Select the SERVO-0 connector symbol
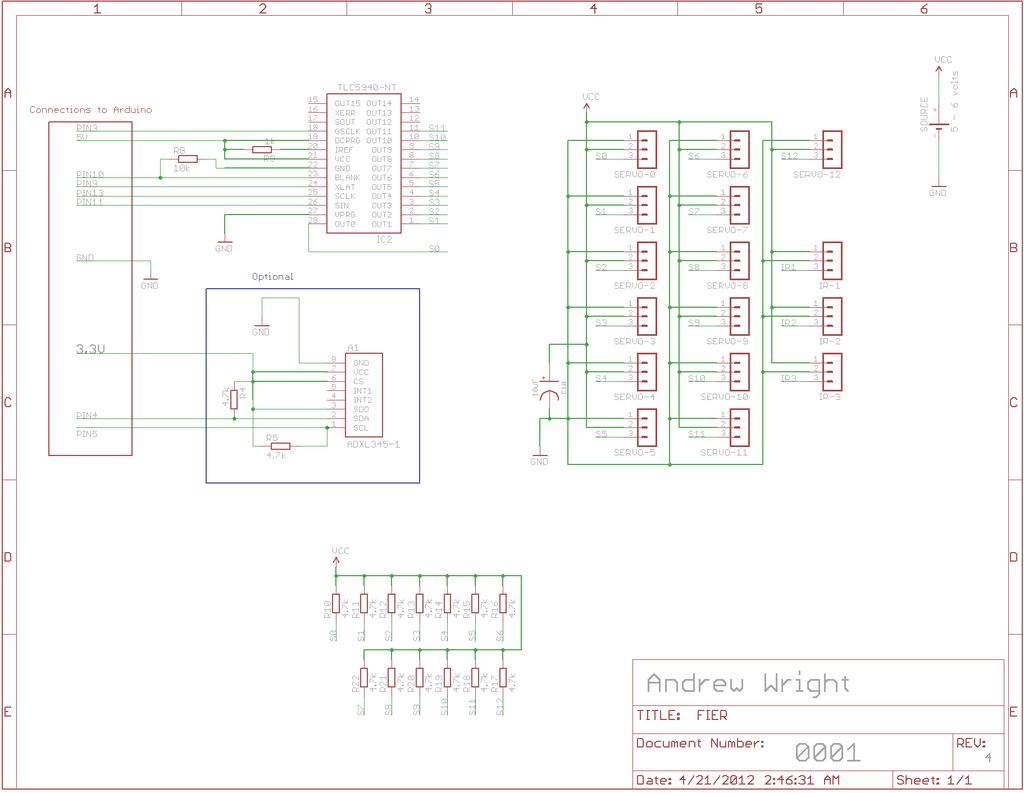The image size is (1024, 793). [645, 151]
